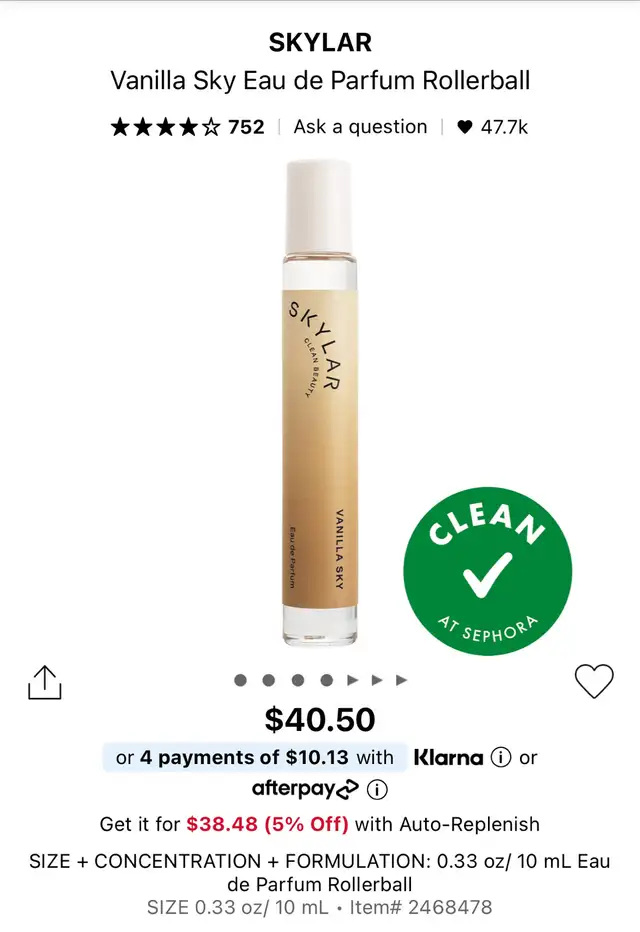Play the second video carousel indicator
Screen dimensions: 640x932
pyautogui.click(x=377, y=680)
